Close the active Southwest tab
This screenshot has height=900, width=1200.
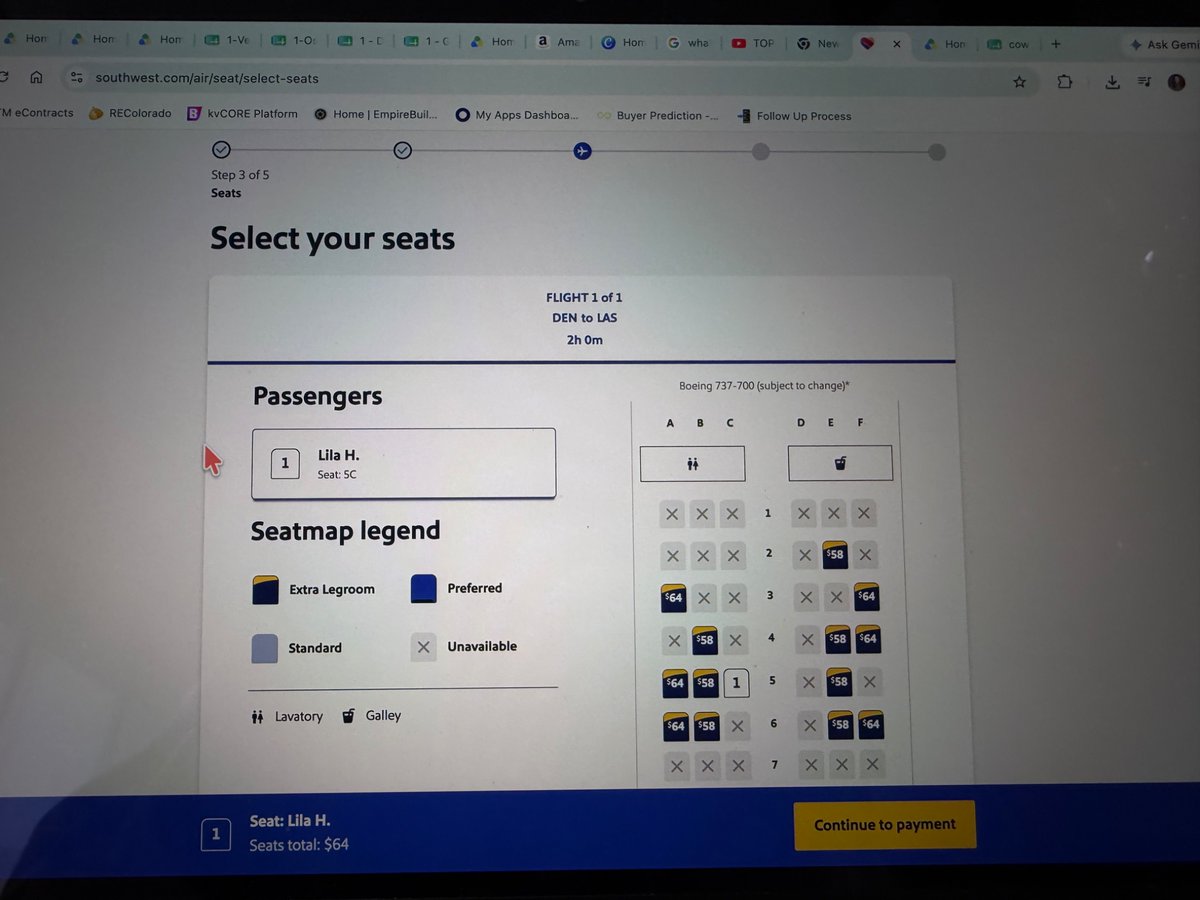coord(896,44)
